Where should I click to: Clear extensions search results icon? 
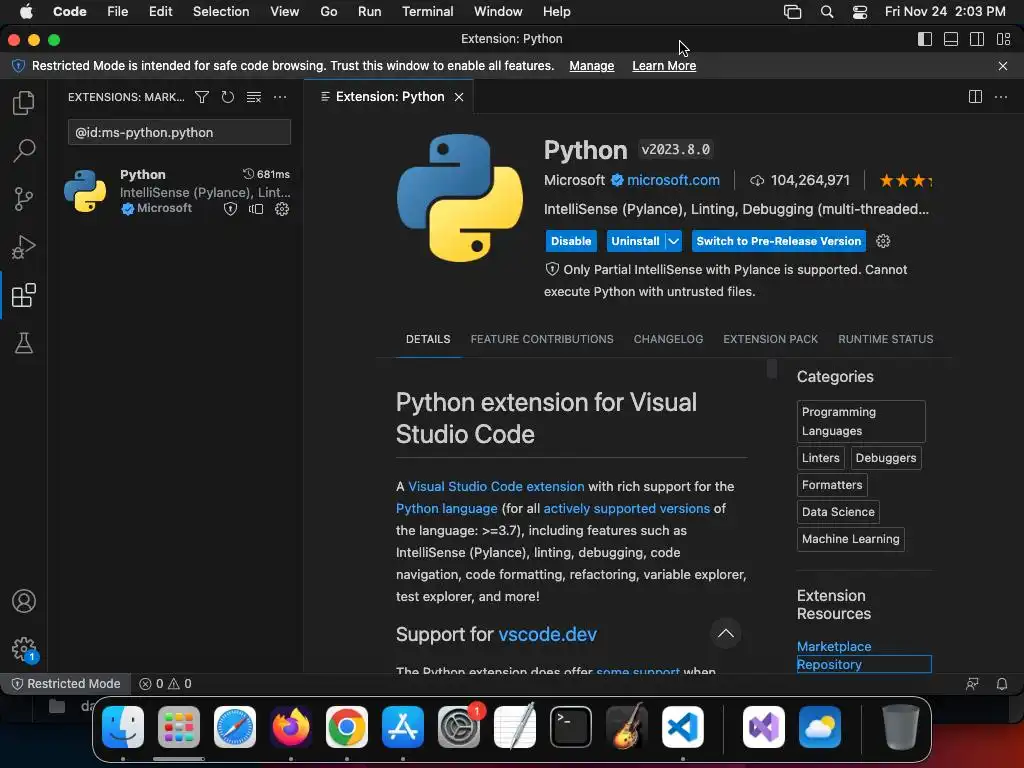[253, 97]
